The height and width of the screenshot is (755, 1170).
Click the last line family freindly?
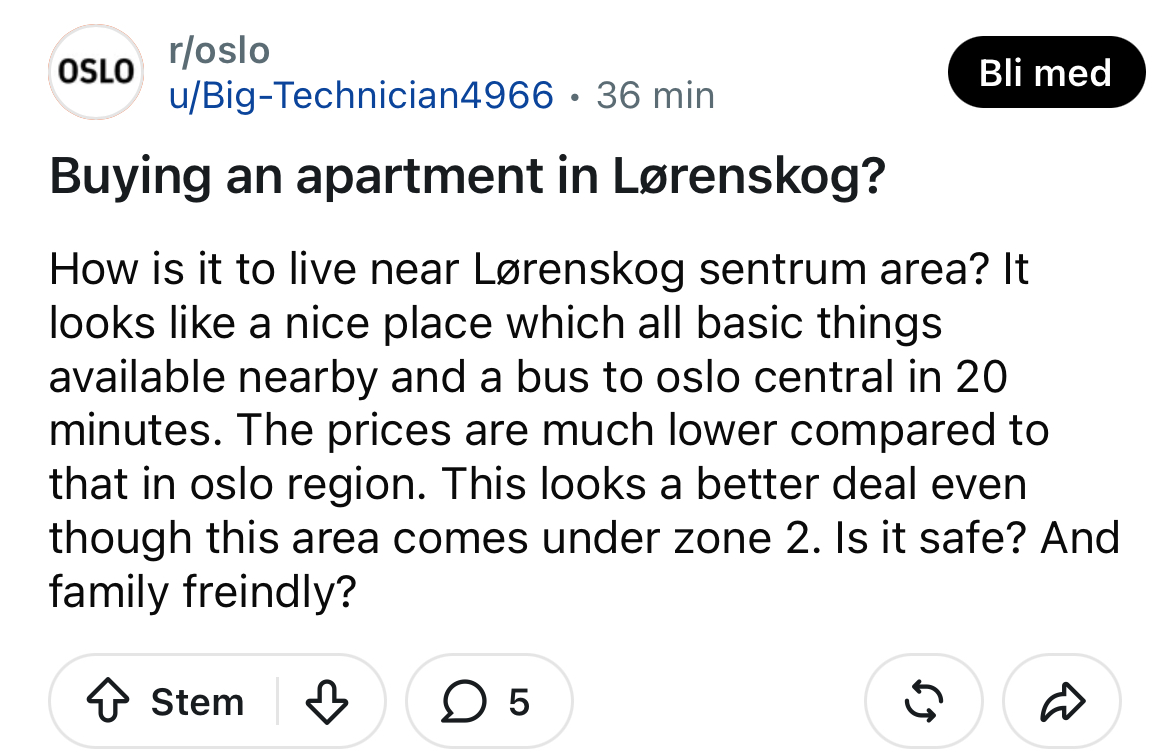[x=203, y=592]
